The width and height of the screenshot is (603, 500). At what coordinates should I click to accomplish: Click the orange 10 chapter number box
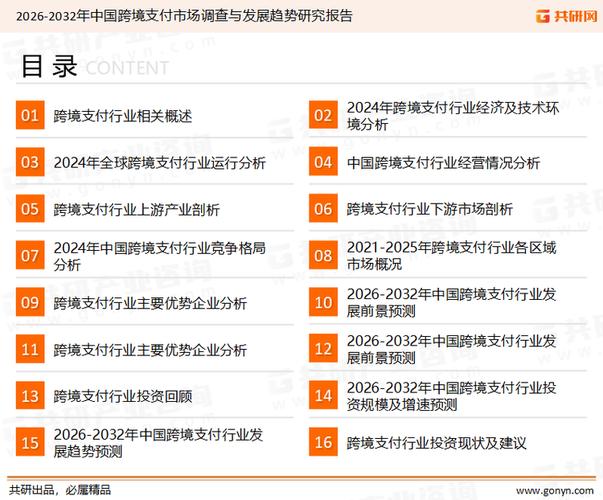[x=323, y=302]
